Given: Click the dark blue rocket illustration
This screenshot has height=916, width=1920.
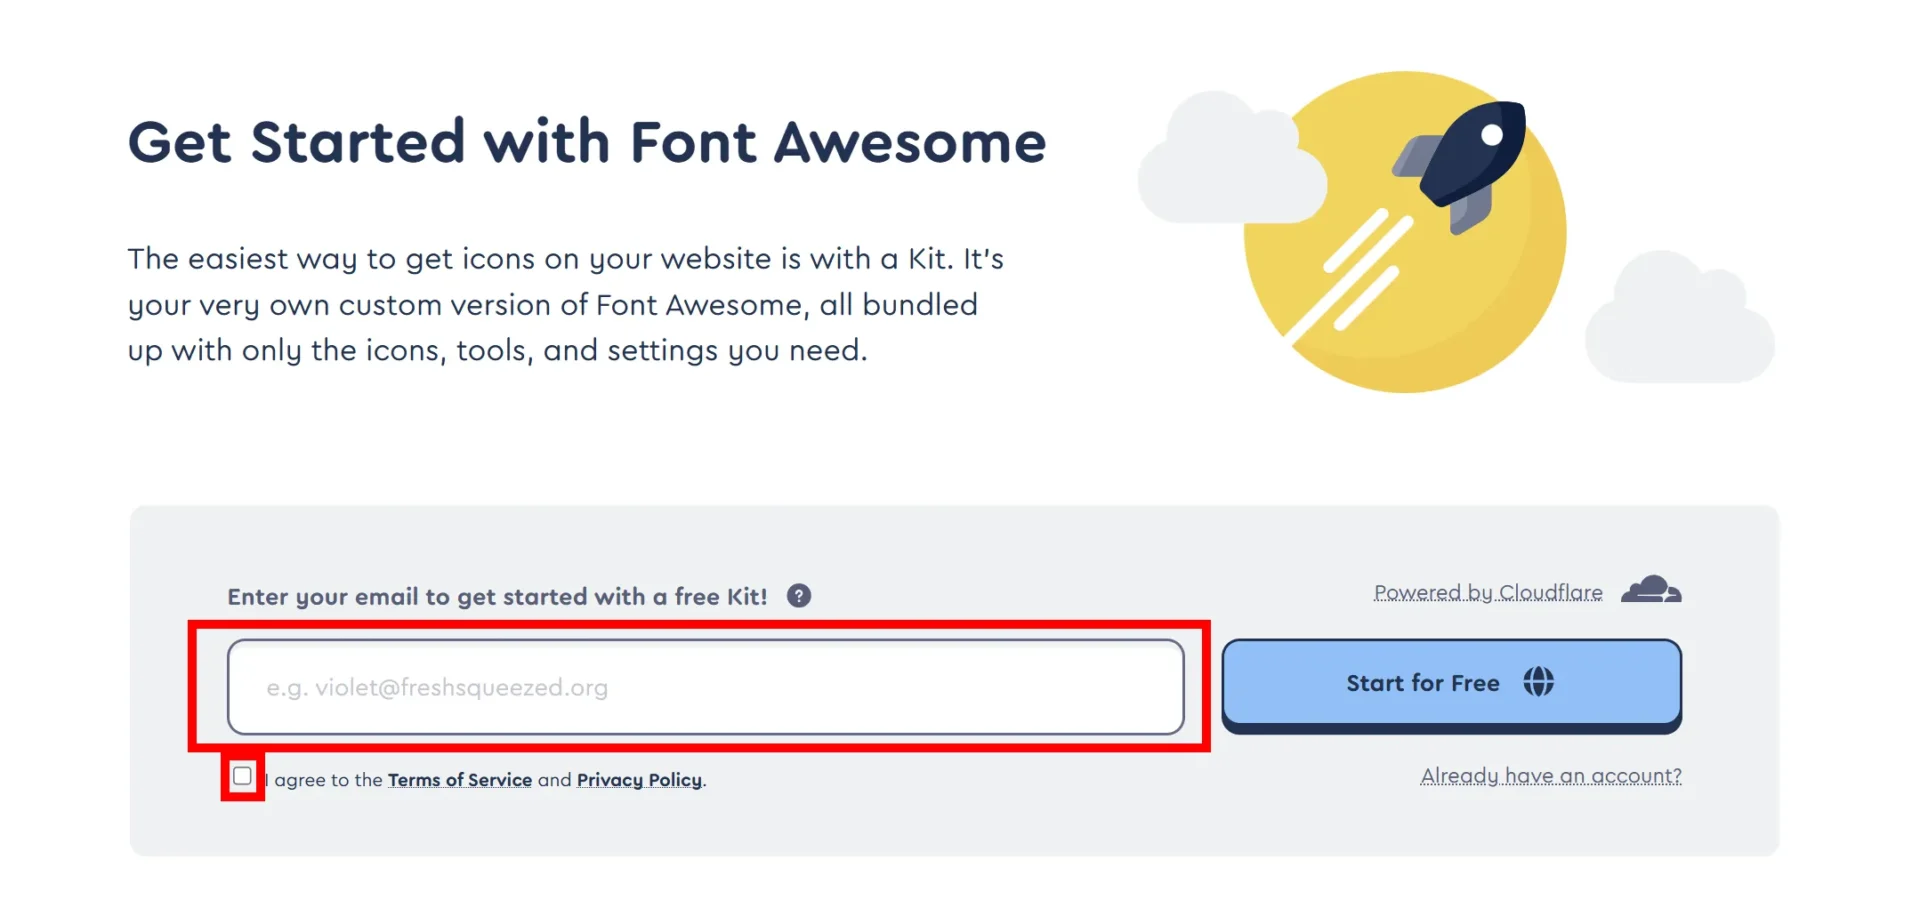Looking at the screenshot, I should point(1468,160).
